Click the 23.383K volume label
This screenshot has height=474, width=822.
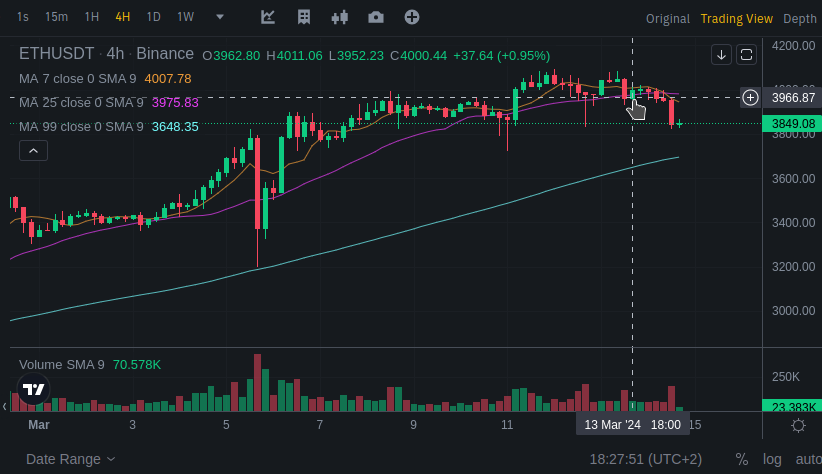pyautogui.click(x=793, y=406)
